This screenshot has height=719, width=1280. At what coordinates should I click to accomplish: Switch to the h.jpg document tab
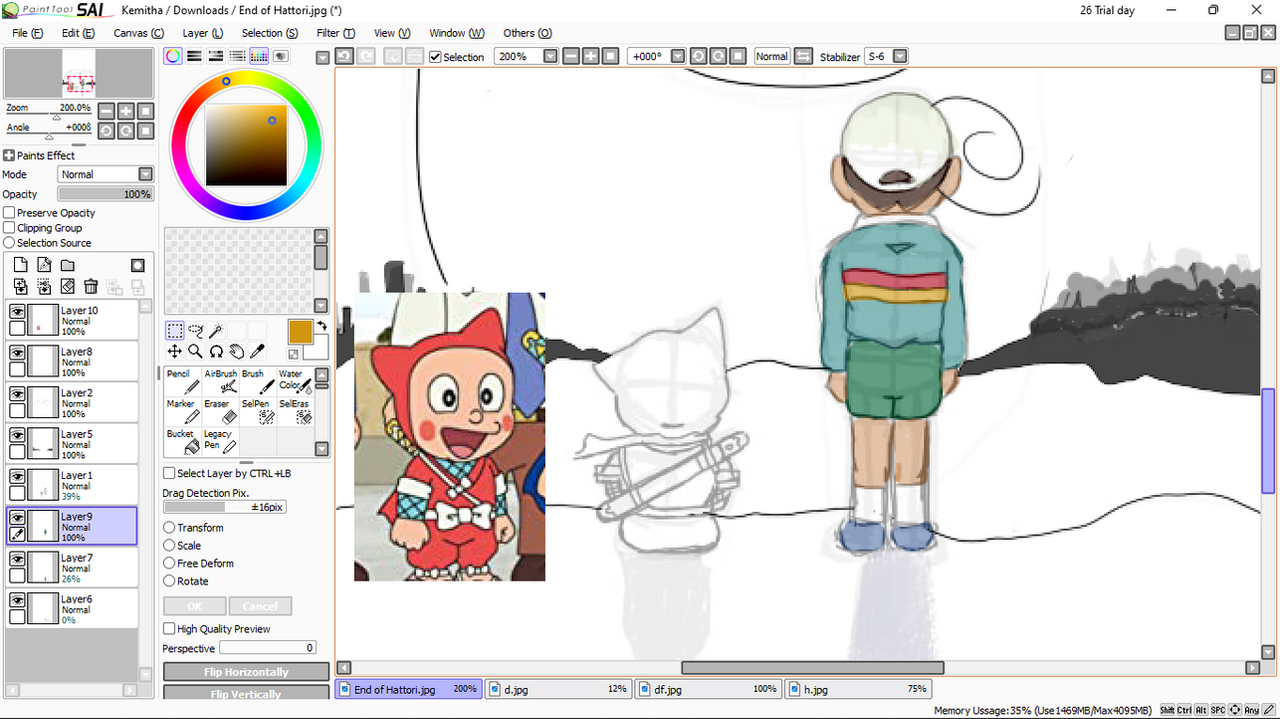click(x=858, y=689)
